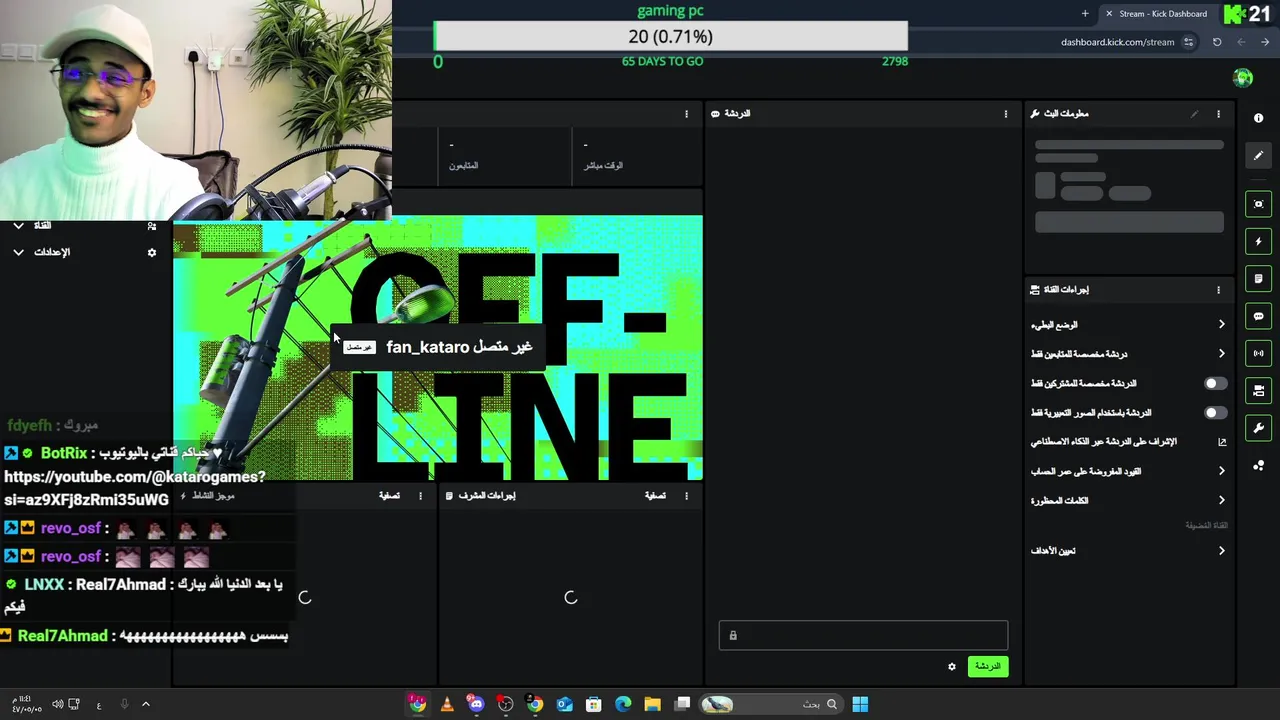This screenshot has height=720, width=1280.
Task: Expand account age restrictions row
Action: (1128, 471)
